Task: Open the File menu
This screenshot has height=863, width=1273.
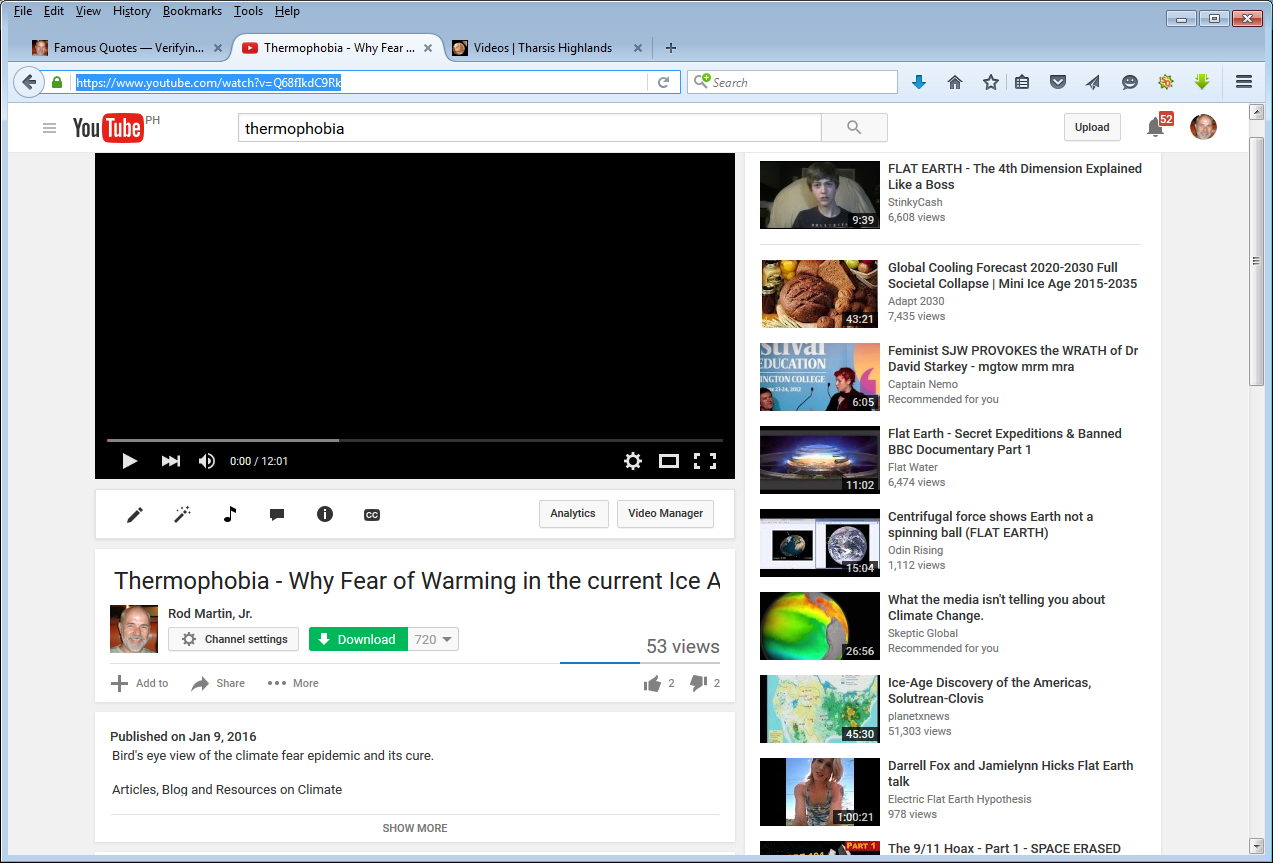Action: pos(22,11)
